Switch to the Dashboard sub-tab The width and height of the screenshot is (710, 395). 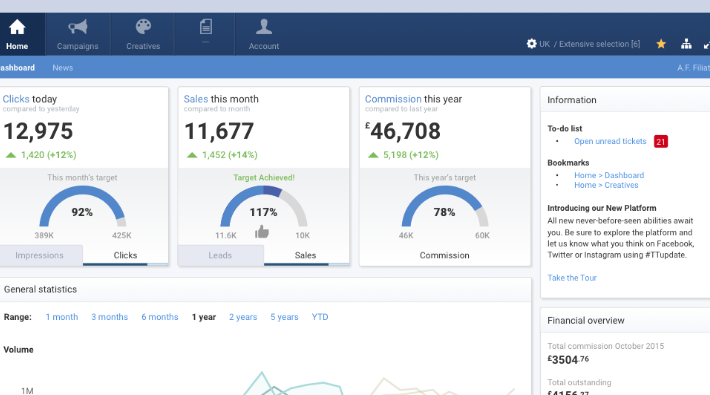coord(17,67)
